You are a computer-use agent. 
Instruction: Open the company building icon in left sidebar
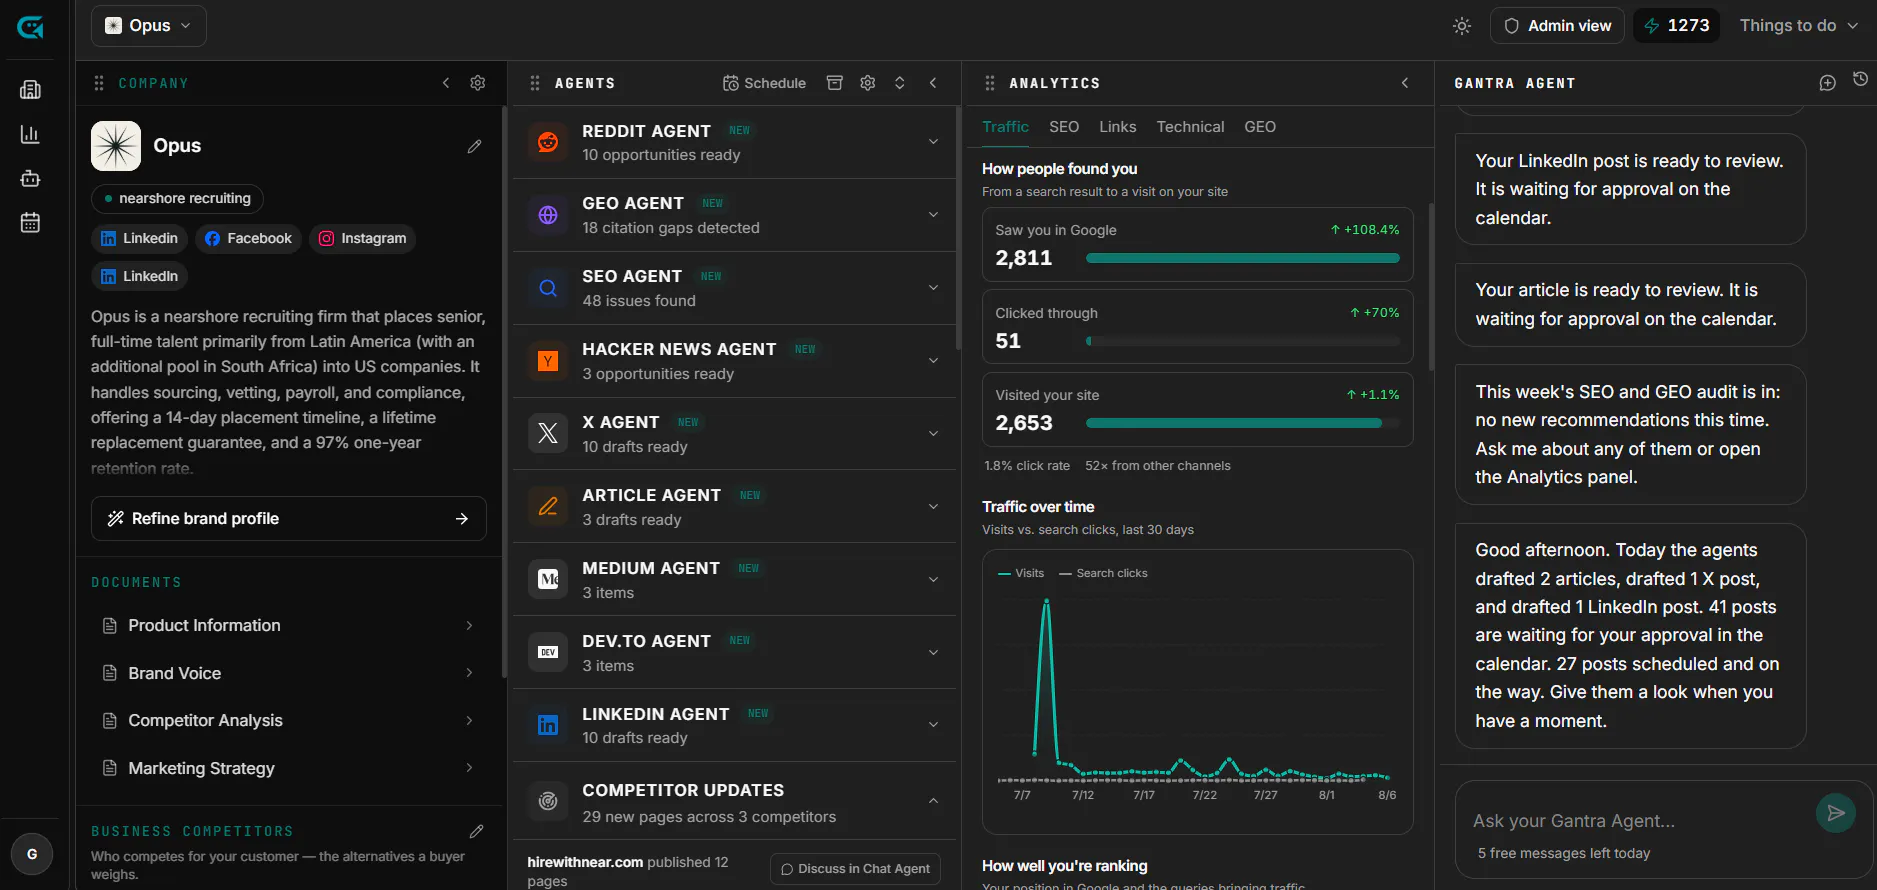pos(30,90)
